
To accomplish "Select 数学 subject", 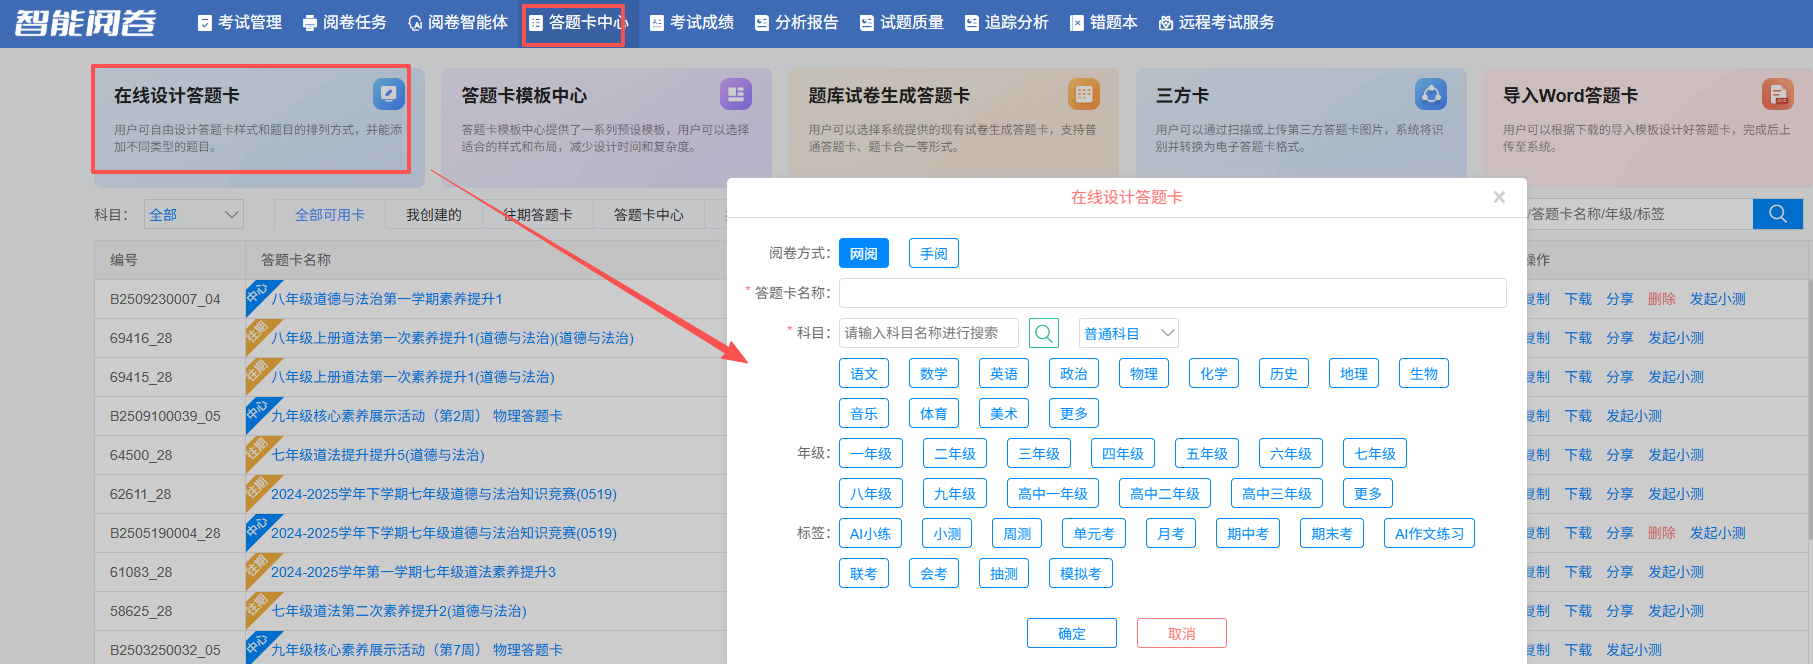I will coord(934,373).
